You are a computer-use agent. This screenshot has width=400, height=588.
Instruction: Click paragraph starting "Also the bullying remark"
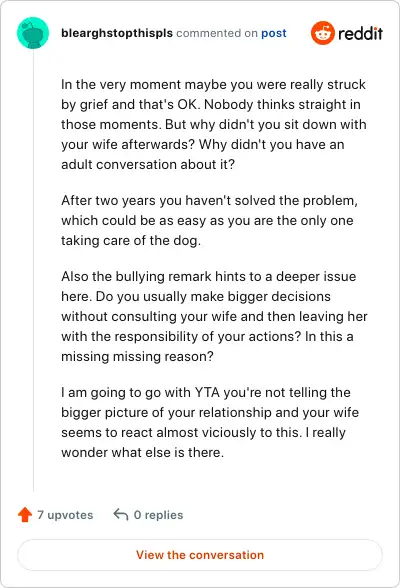pyautogui.click(x=214, y=316)
